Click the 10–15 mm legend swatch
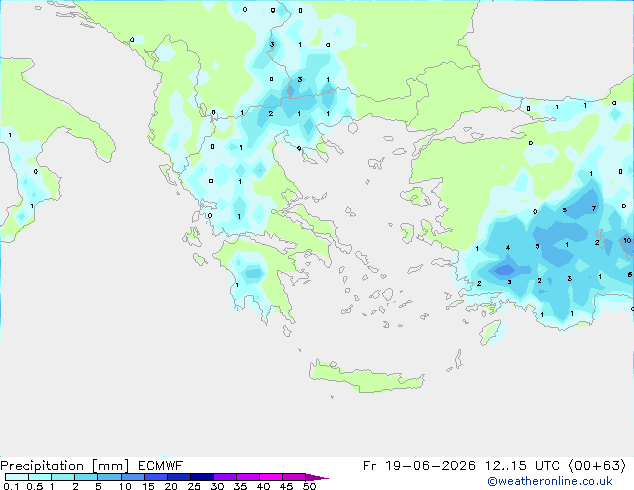634x490 pixels. (132, 477)
